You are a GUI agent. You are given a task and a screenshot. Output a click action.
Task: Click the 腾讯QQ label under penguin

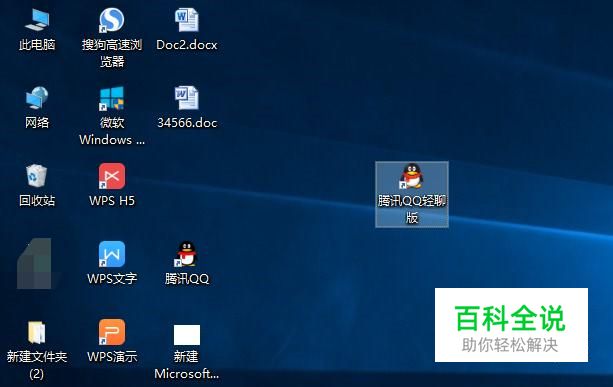tap(187, 279)
